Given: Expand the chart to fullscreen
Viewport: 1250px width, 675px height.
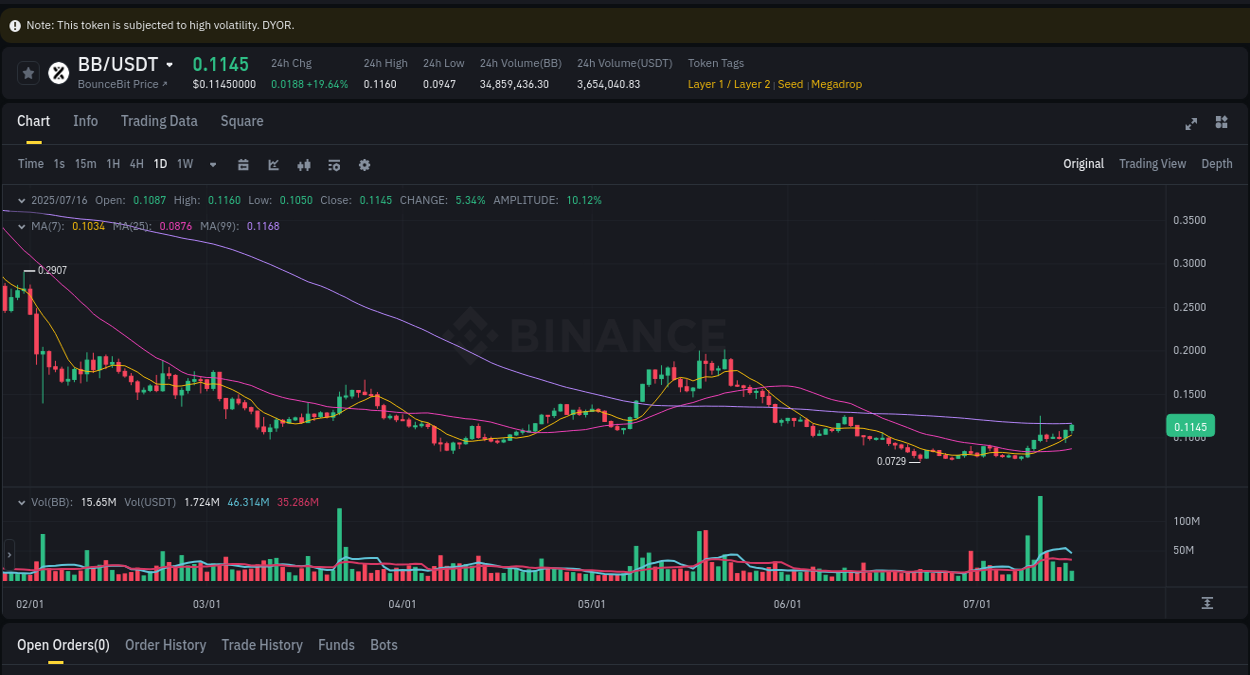Looking at the screenshot, I should coord(1191,123).
